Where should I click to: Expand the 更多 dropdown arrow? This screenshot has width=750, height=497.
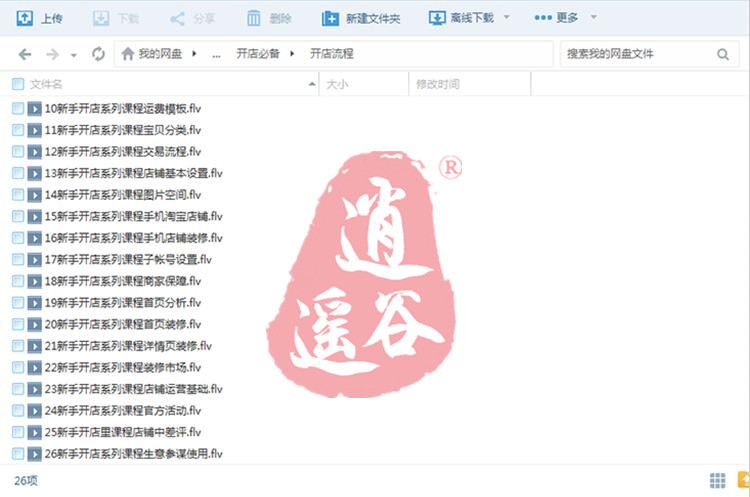(x=594, y=18)
